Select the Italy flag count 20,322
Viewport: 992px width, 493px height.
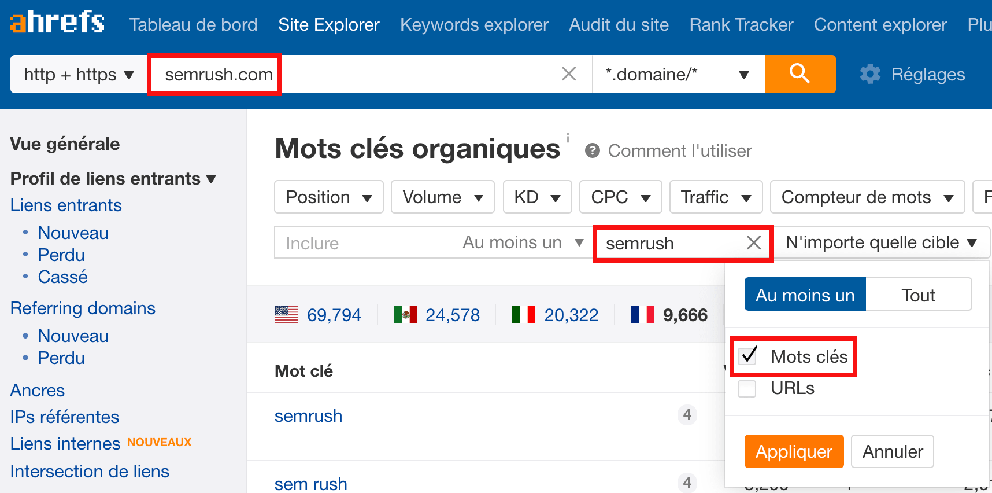point(555,315)
